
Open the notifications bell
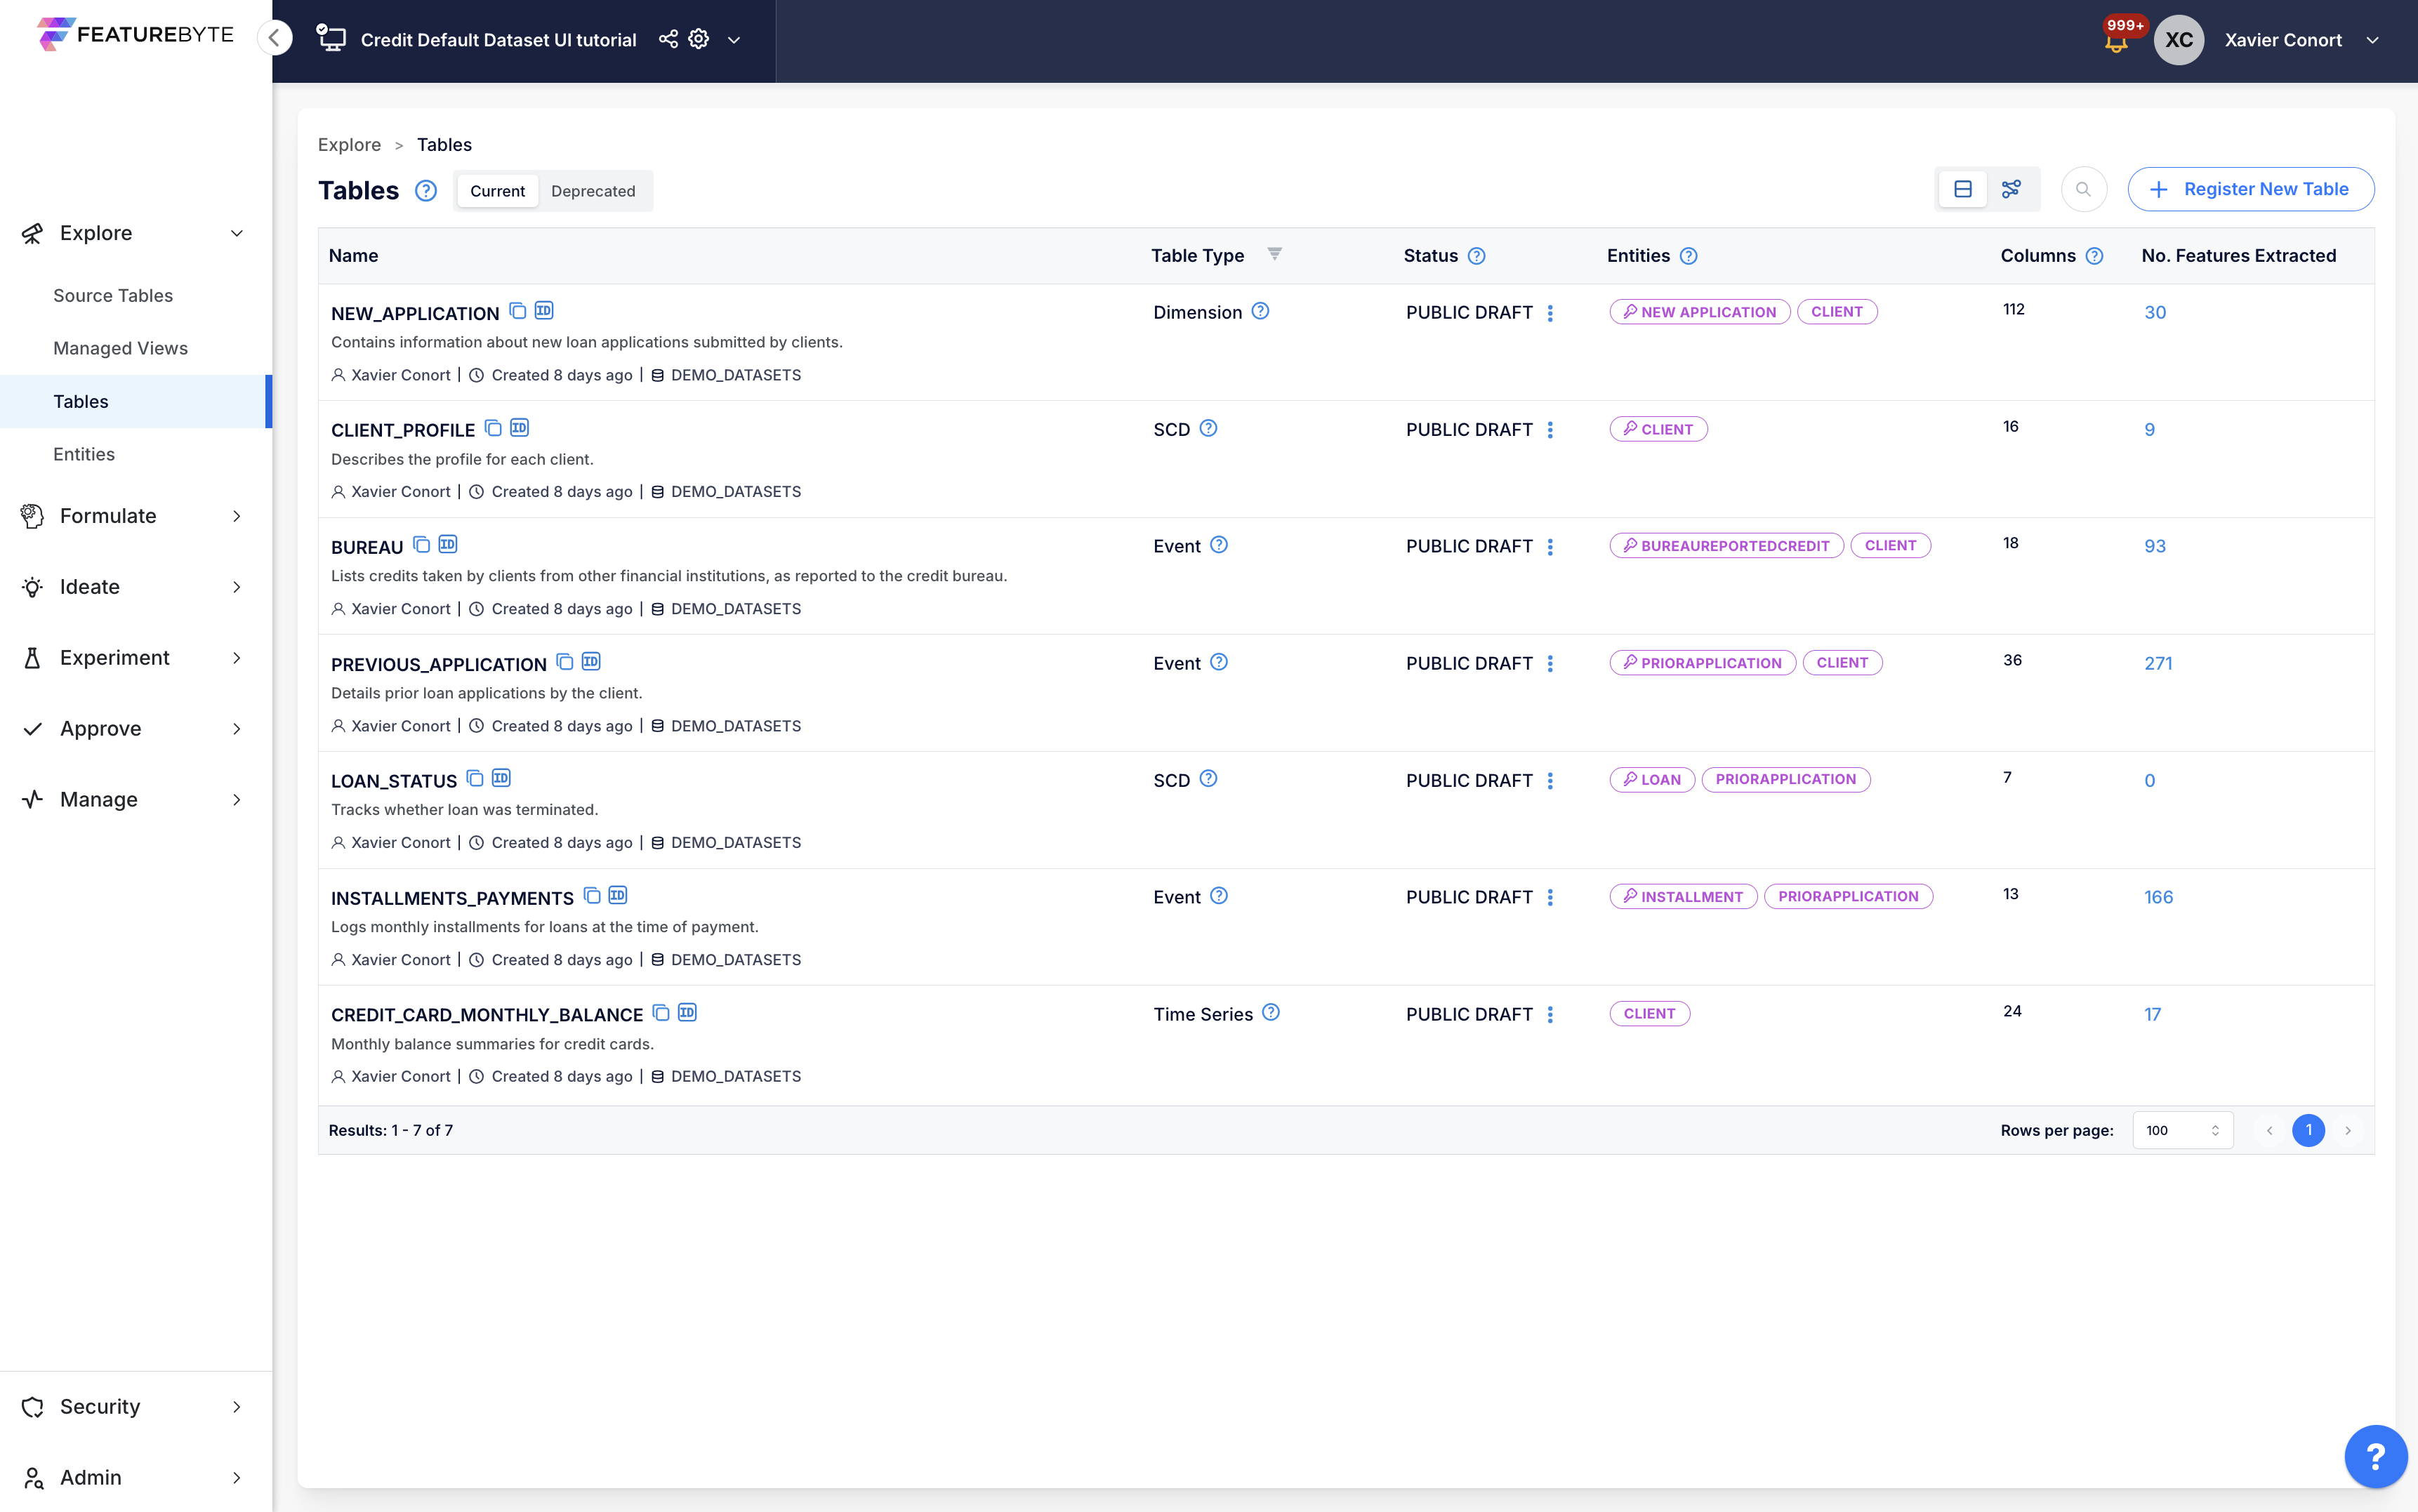2116,43
